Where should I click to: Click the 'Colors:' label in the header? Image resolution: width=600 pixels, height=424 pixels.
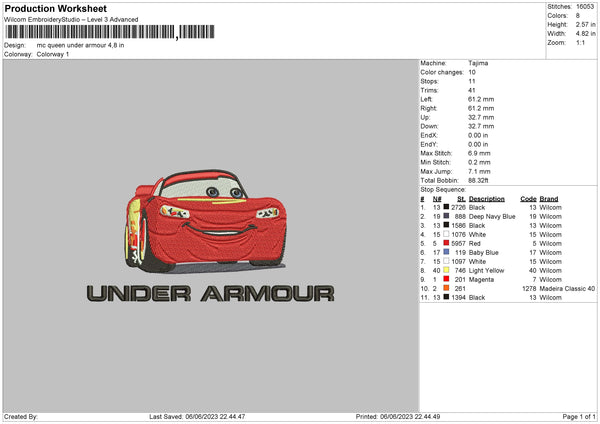coord(557,16)
